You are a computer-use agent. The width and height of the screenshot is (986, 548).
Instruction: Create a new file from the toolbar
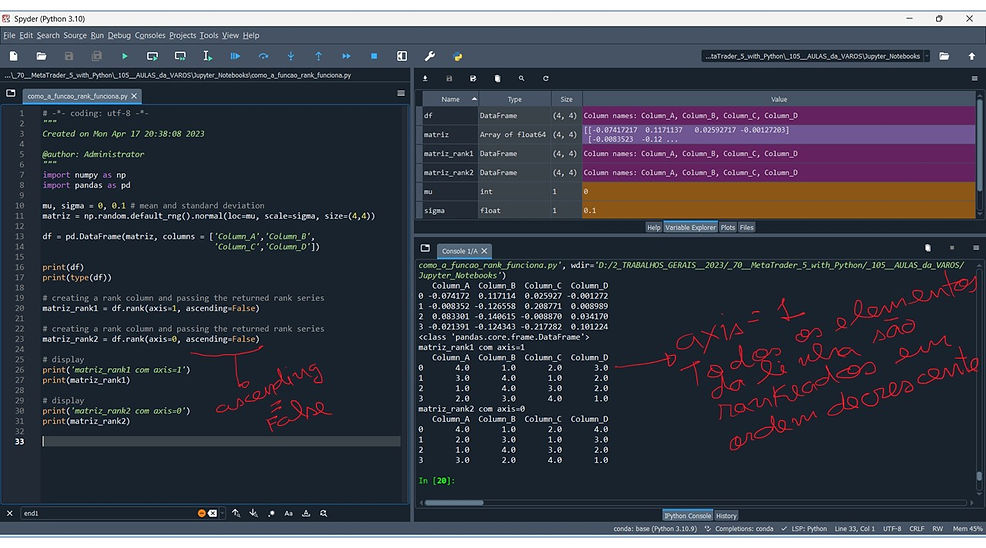pos(13,56)
